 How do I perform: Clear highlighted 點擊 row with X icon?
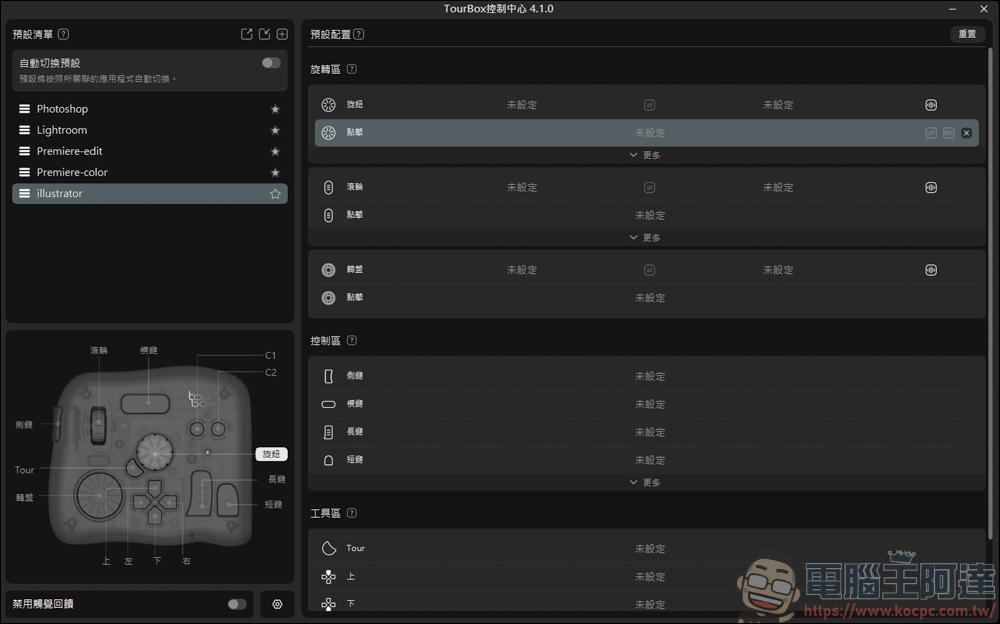(967, 133)
